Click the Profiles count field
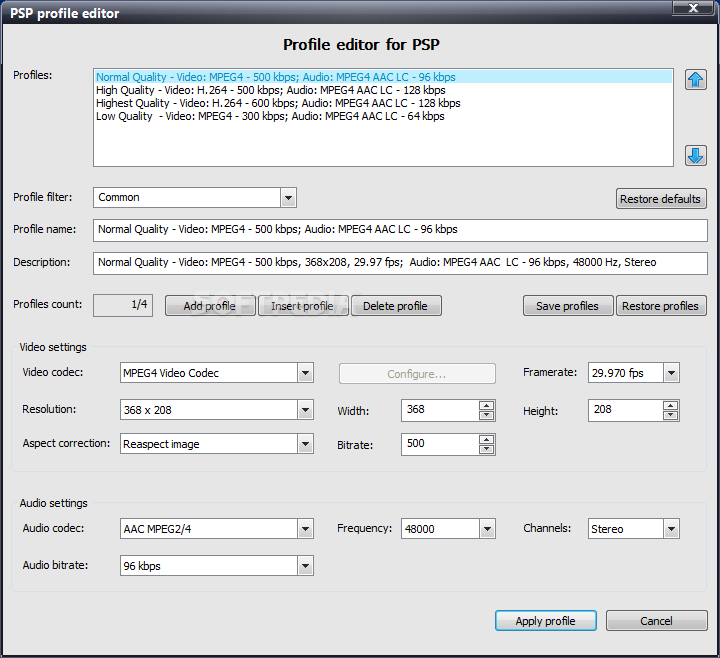 123,305
